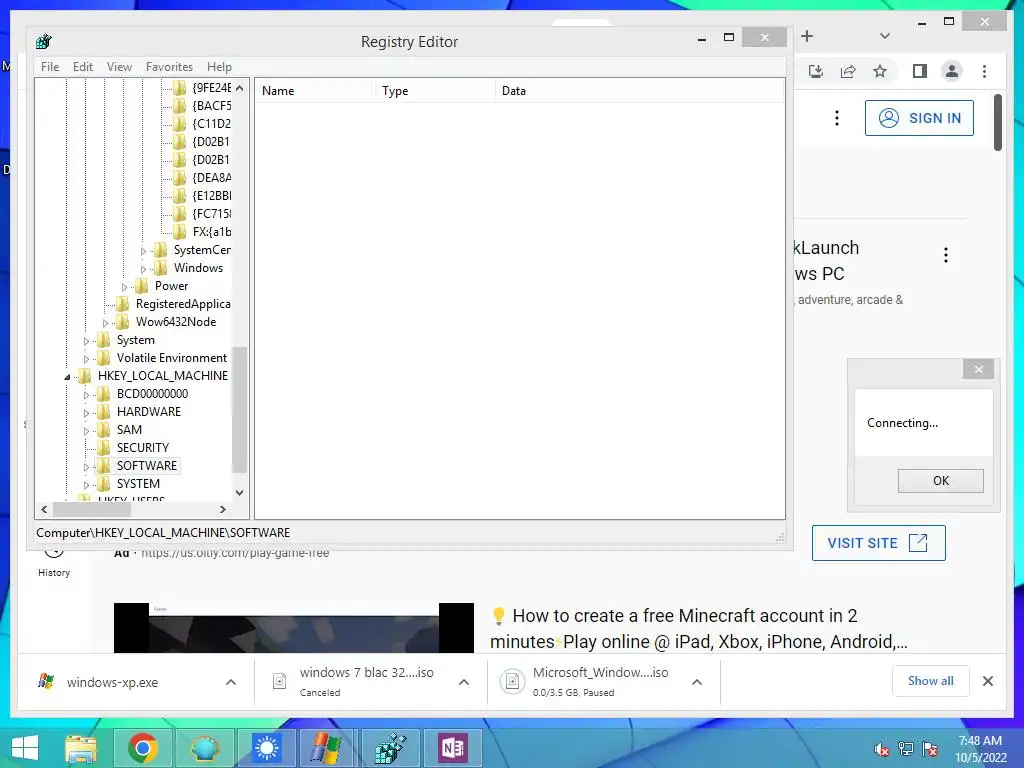
Task: Click Chrome install app icon
Action: point(816,71)
